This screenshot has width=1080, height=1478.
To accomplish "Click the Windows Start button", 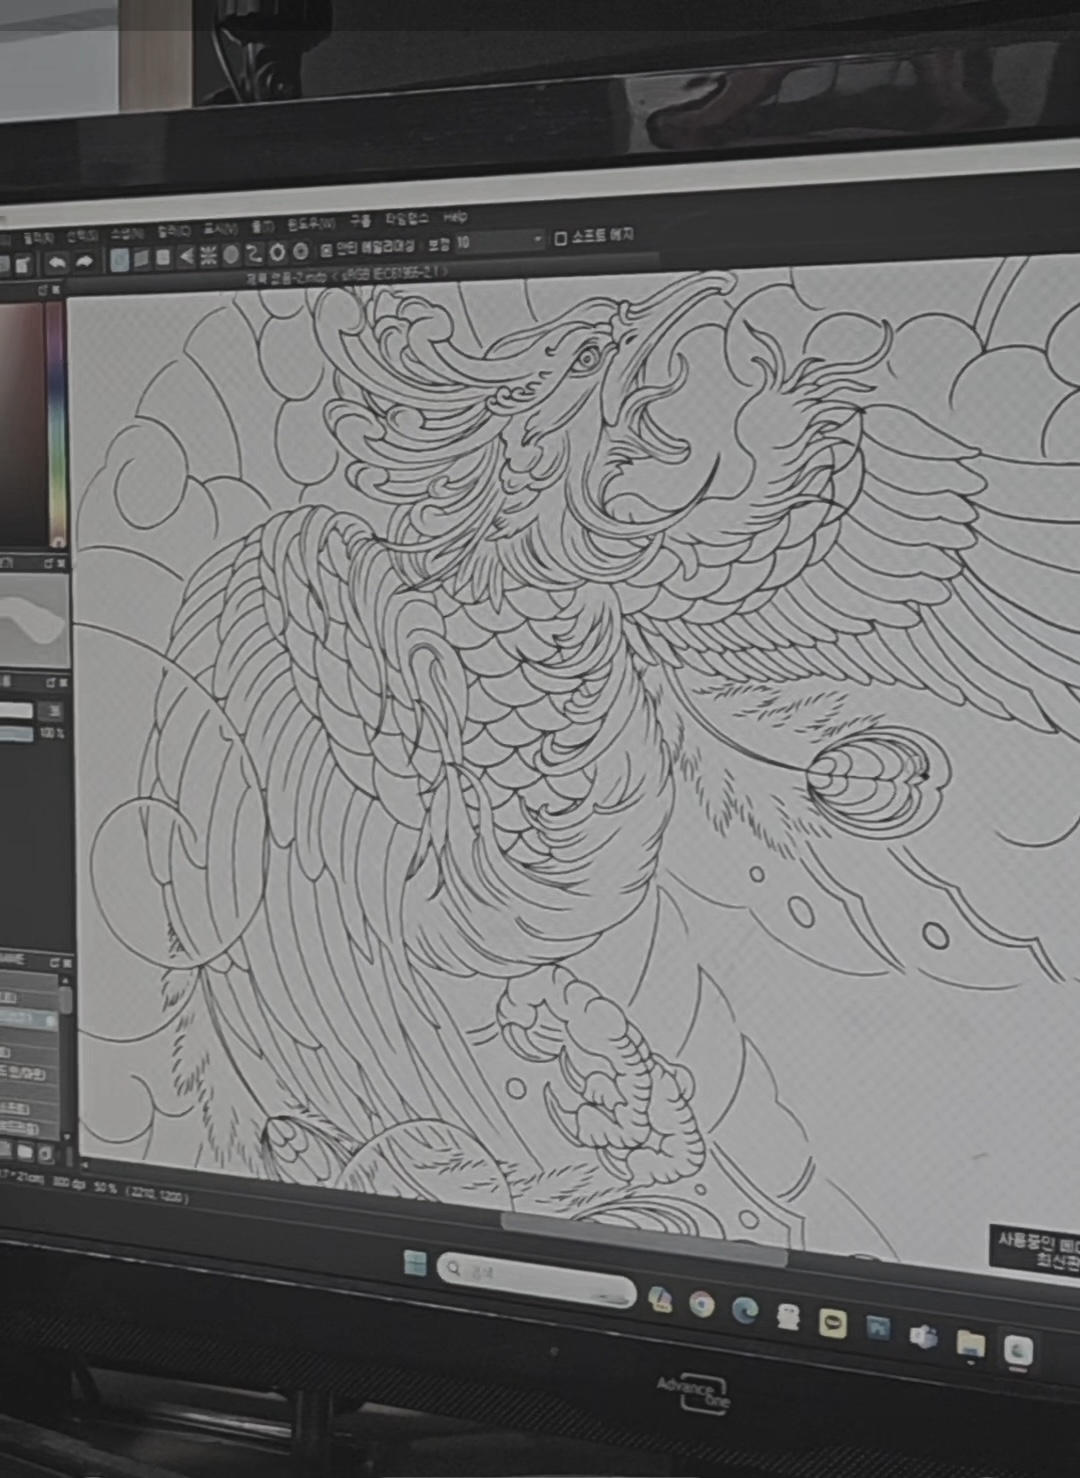I will (415, 1263).
